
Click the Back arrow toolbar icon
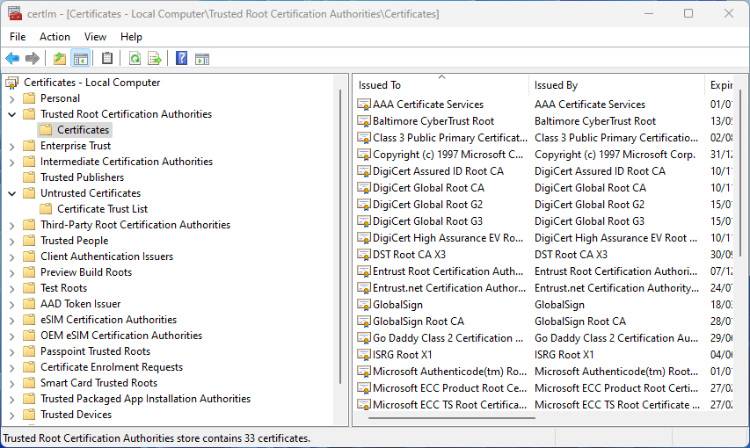13,59
